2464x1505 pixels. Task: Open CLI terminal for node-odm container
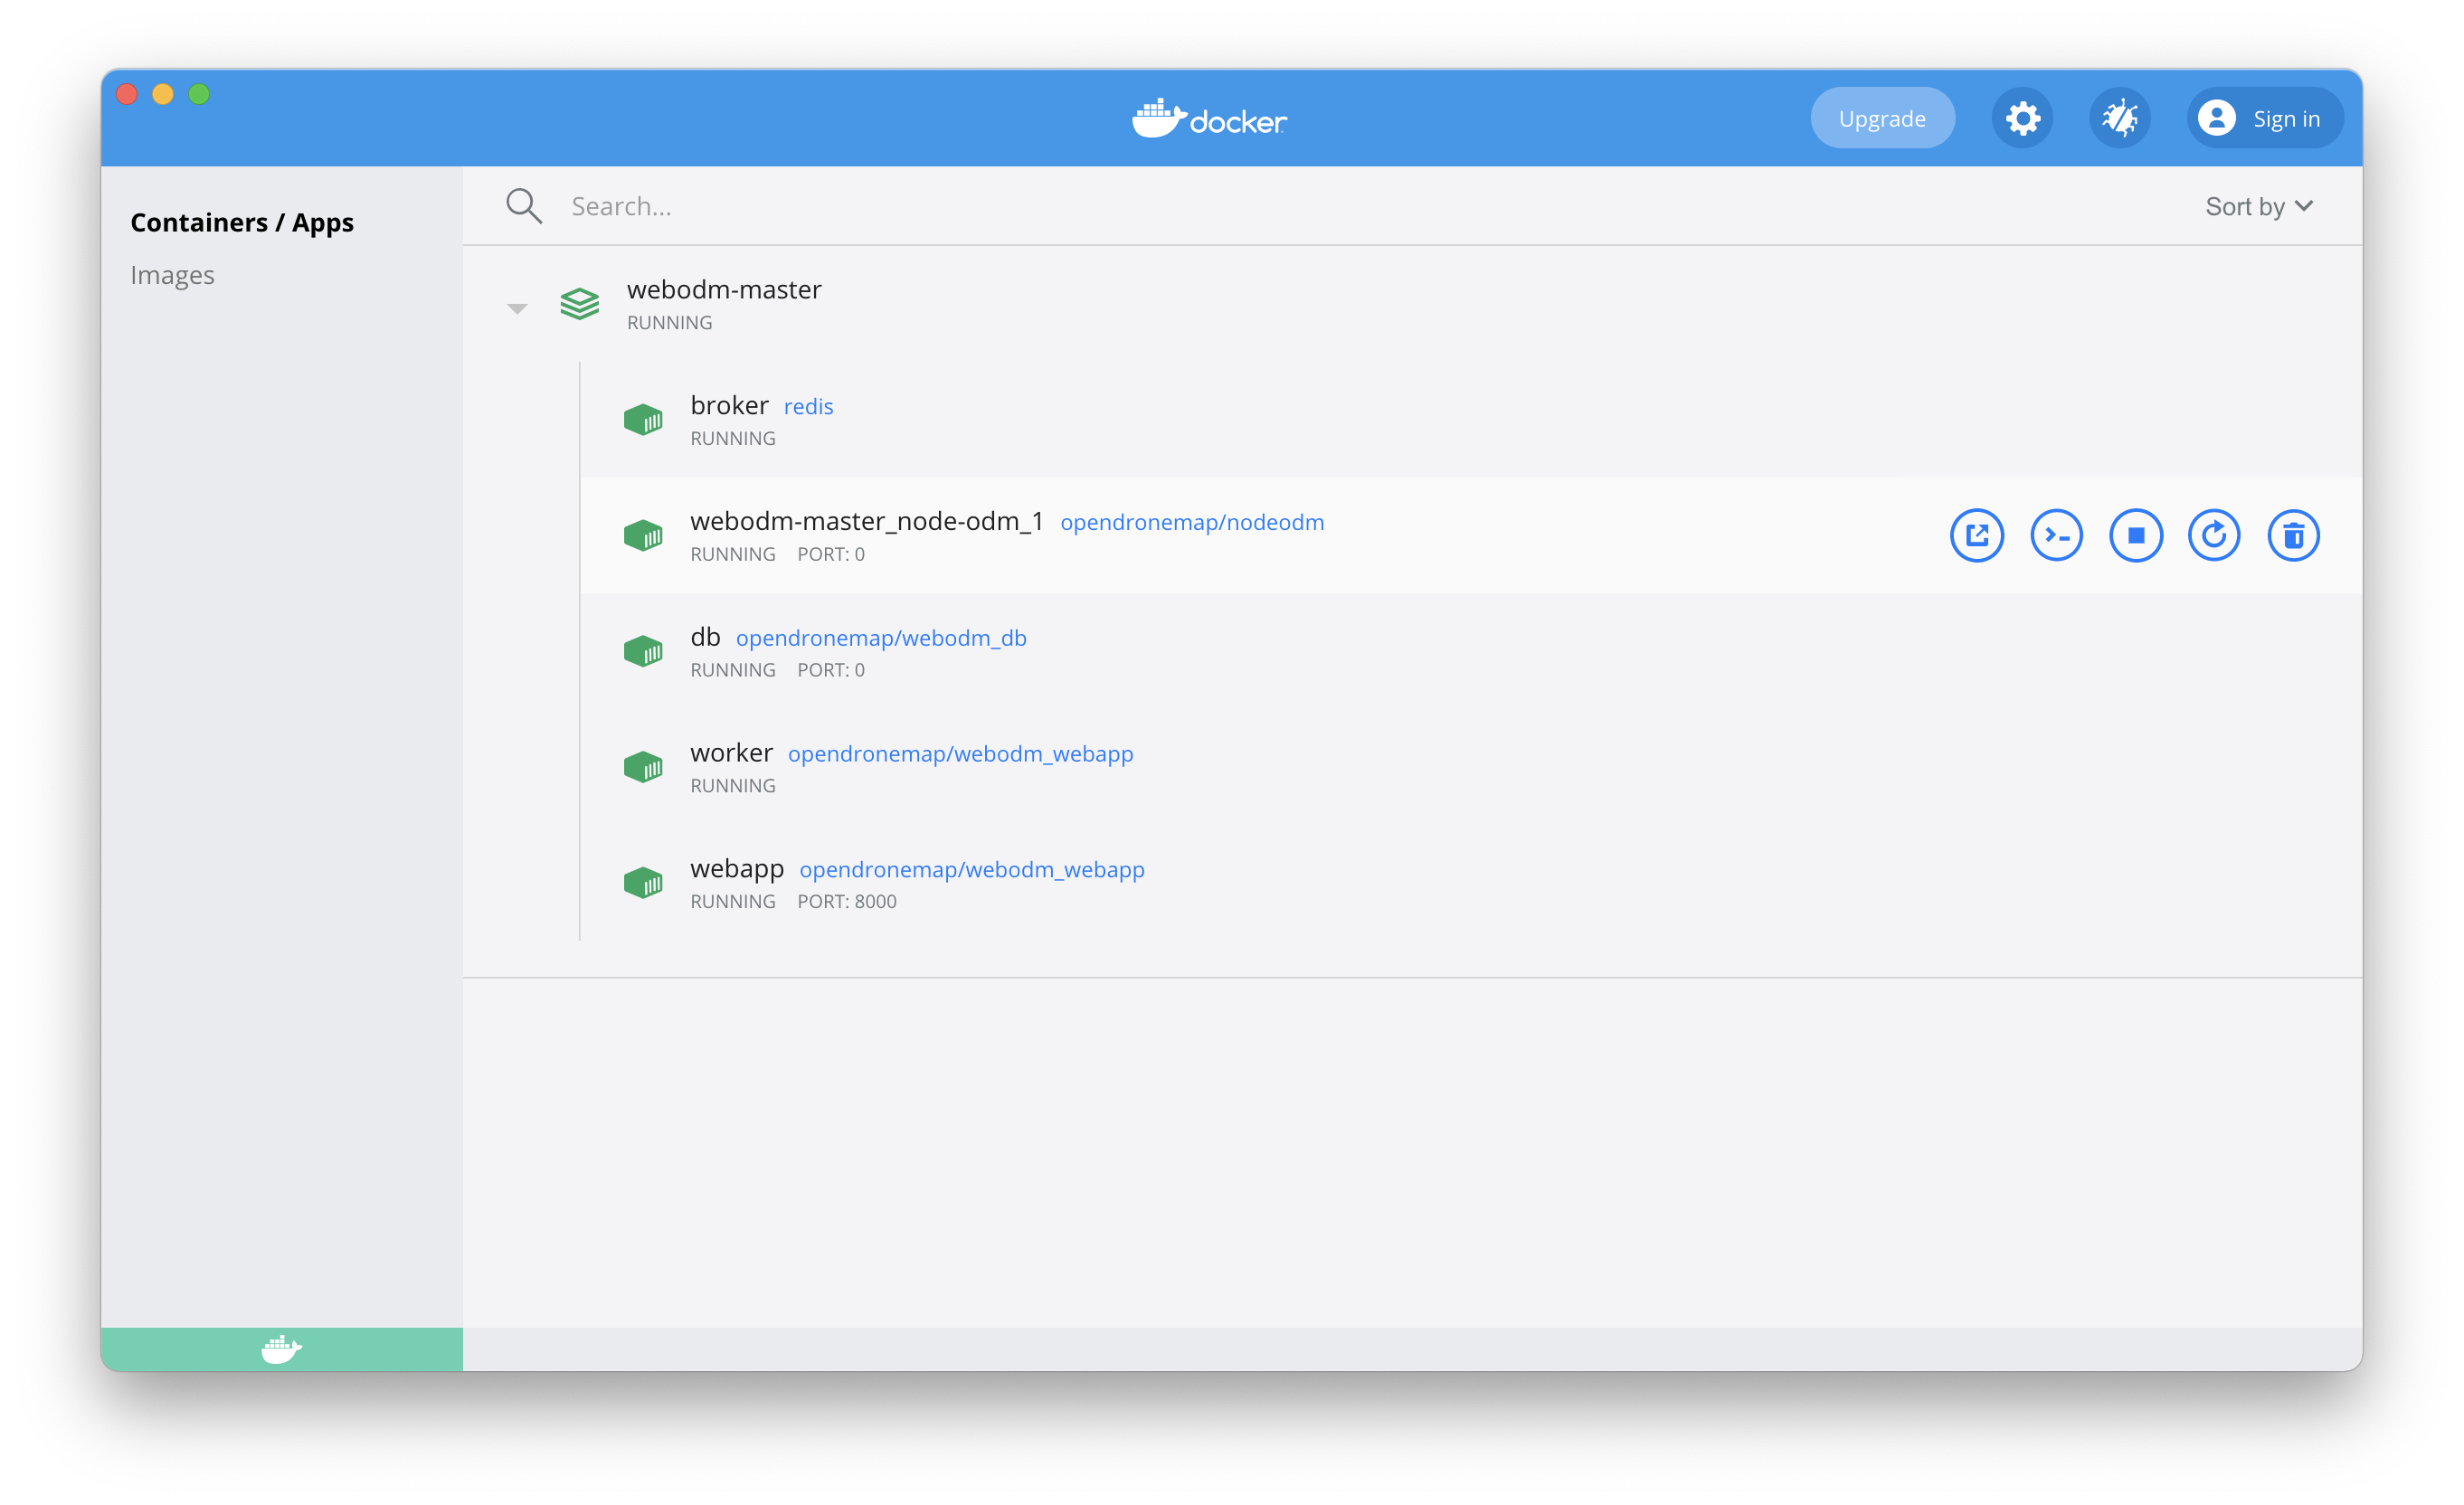coord(2056,536)
